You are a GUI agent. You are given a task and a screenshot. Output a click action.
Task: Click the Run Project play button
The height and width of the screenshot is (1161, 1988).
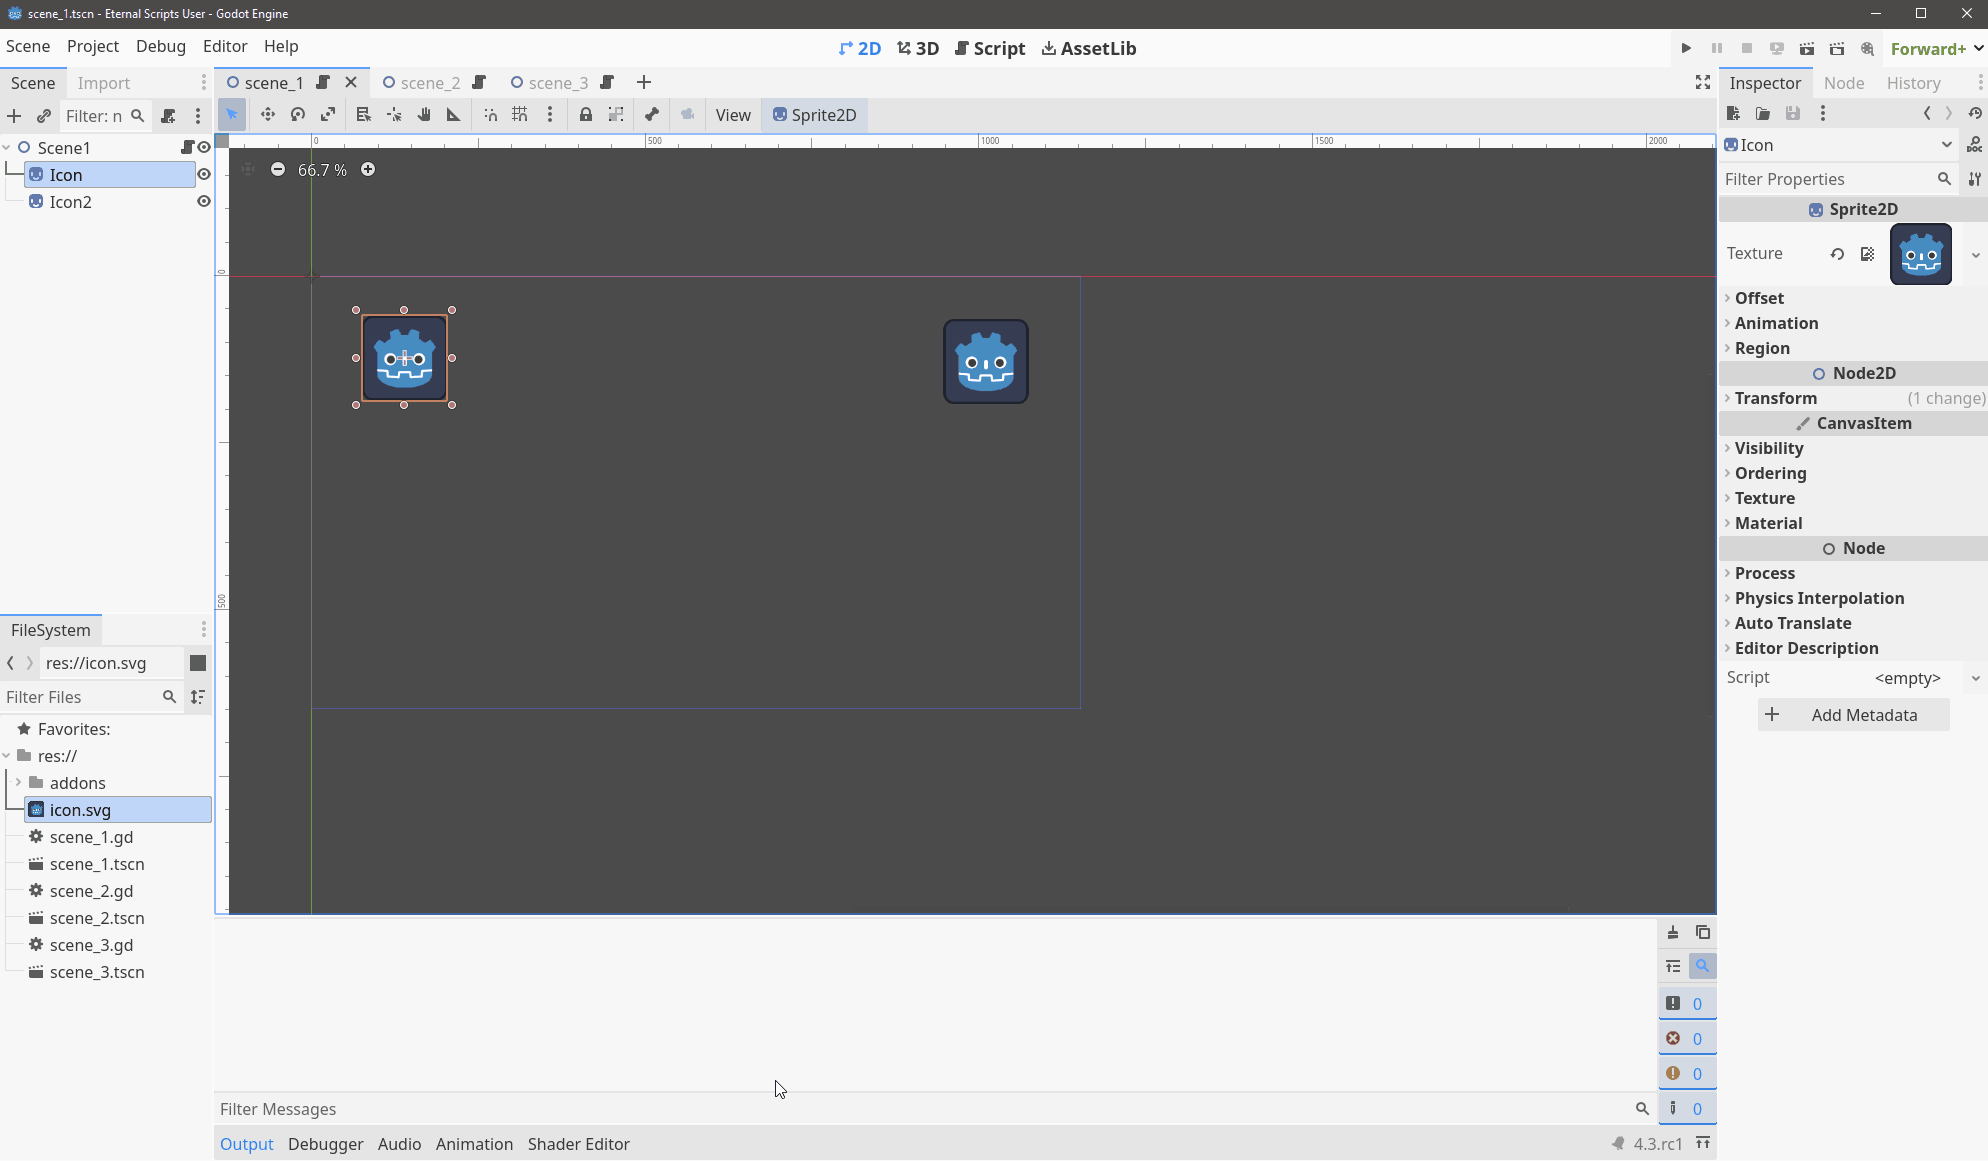(1686, 48)
